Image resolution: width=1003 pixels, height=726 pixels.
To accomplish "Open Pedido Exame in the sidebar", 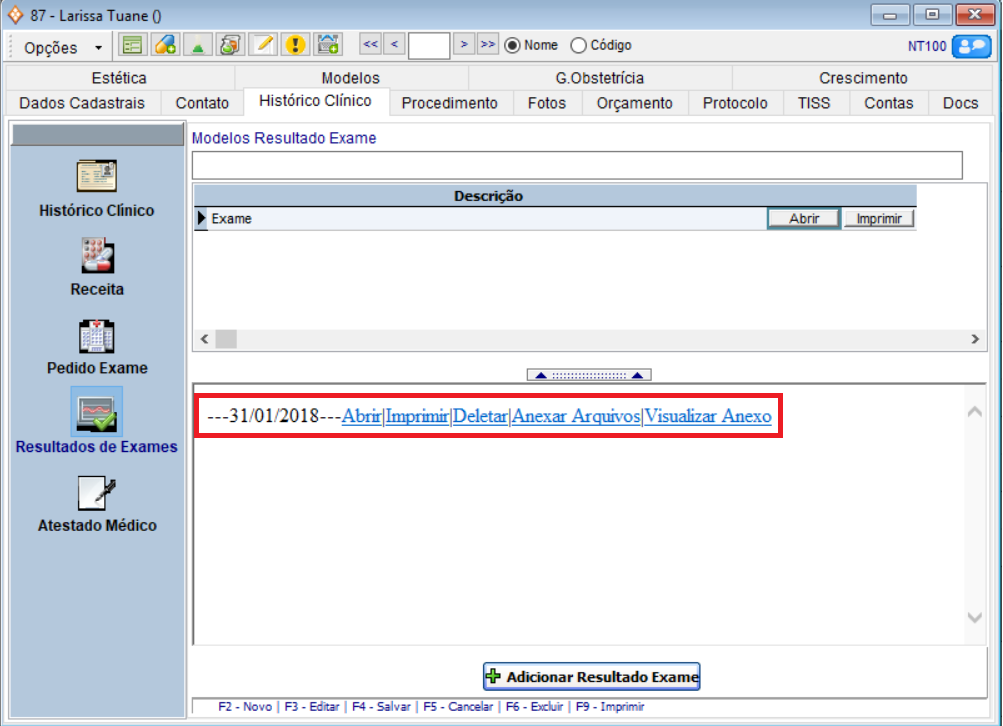I will [96, 335].
